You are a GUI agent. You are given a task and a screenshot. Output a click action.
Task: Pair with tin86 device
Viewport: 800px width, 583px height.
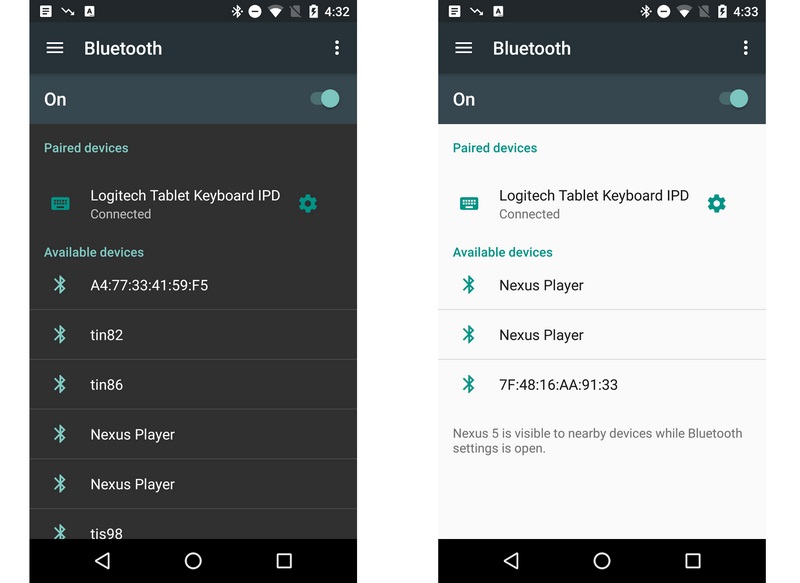(x=193, y=385)
